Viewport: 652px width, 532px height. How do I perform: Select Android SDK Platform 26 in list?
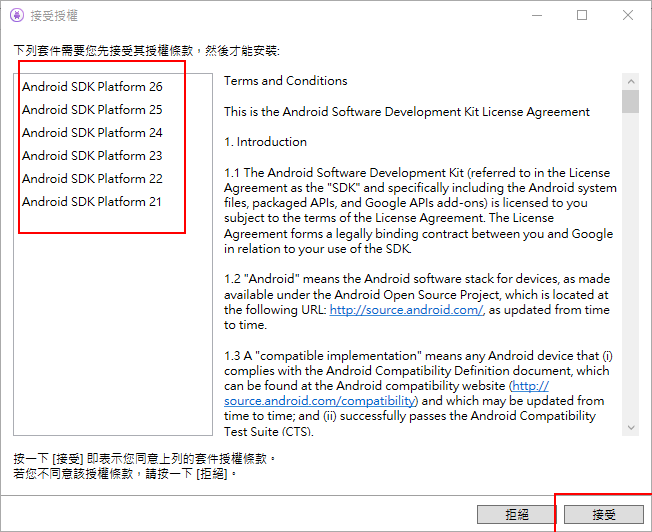click(92, 87)
